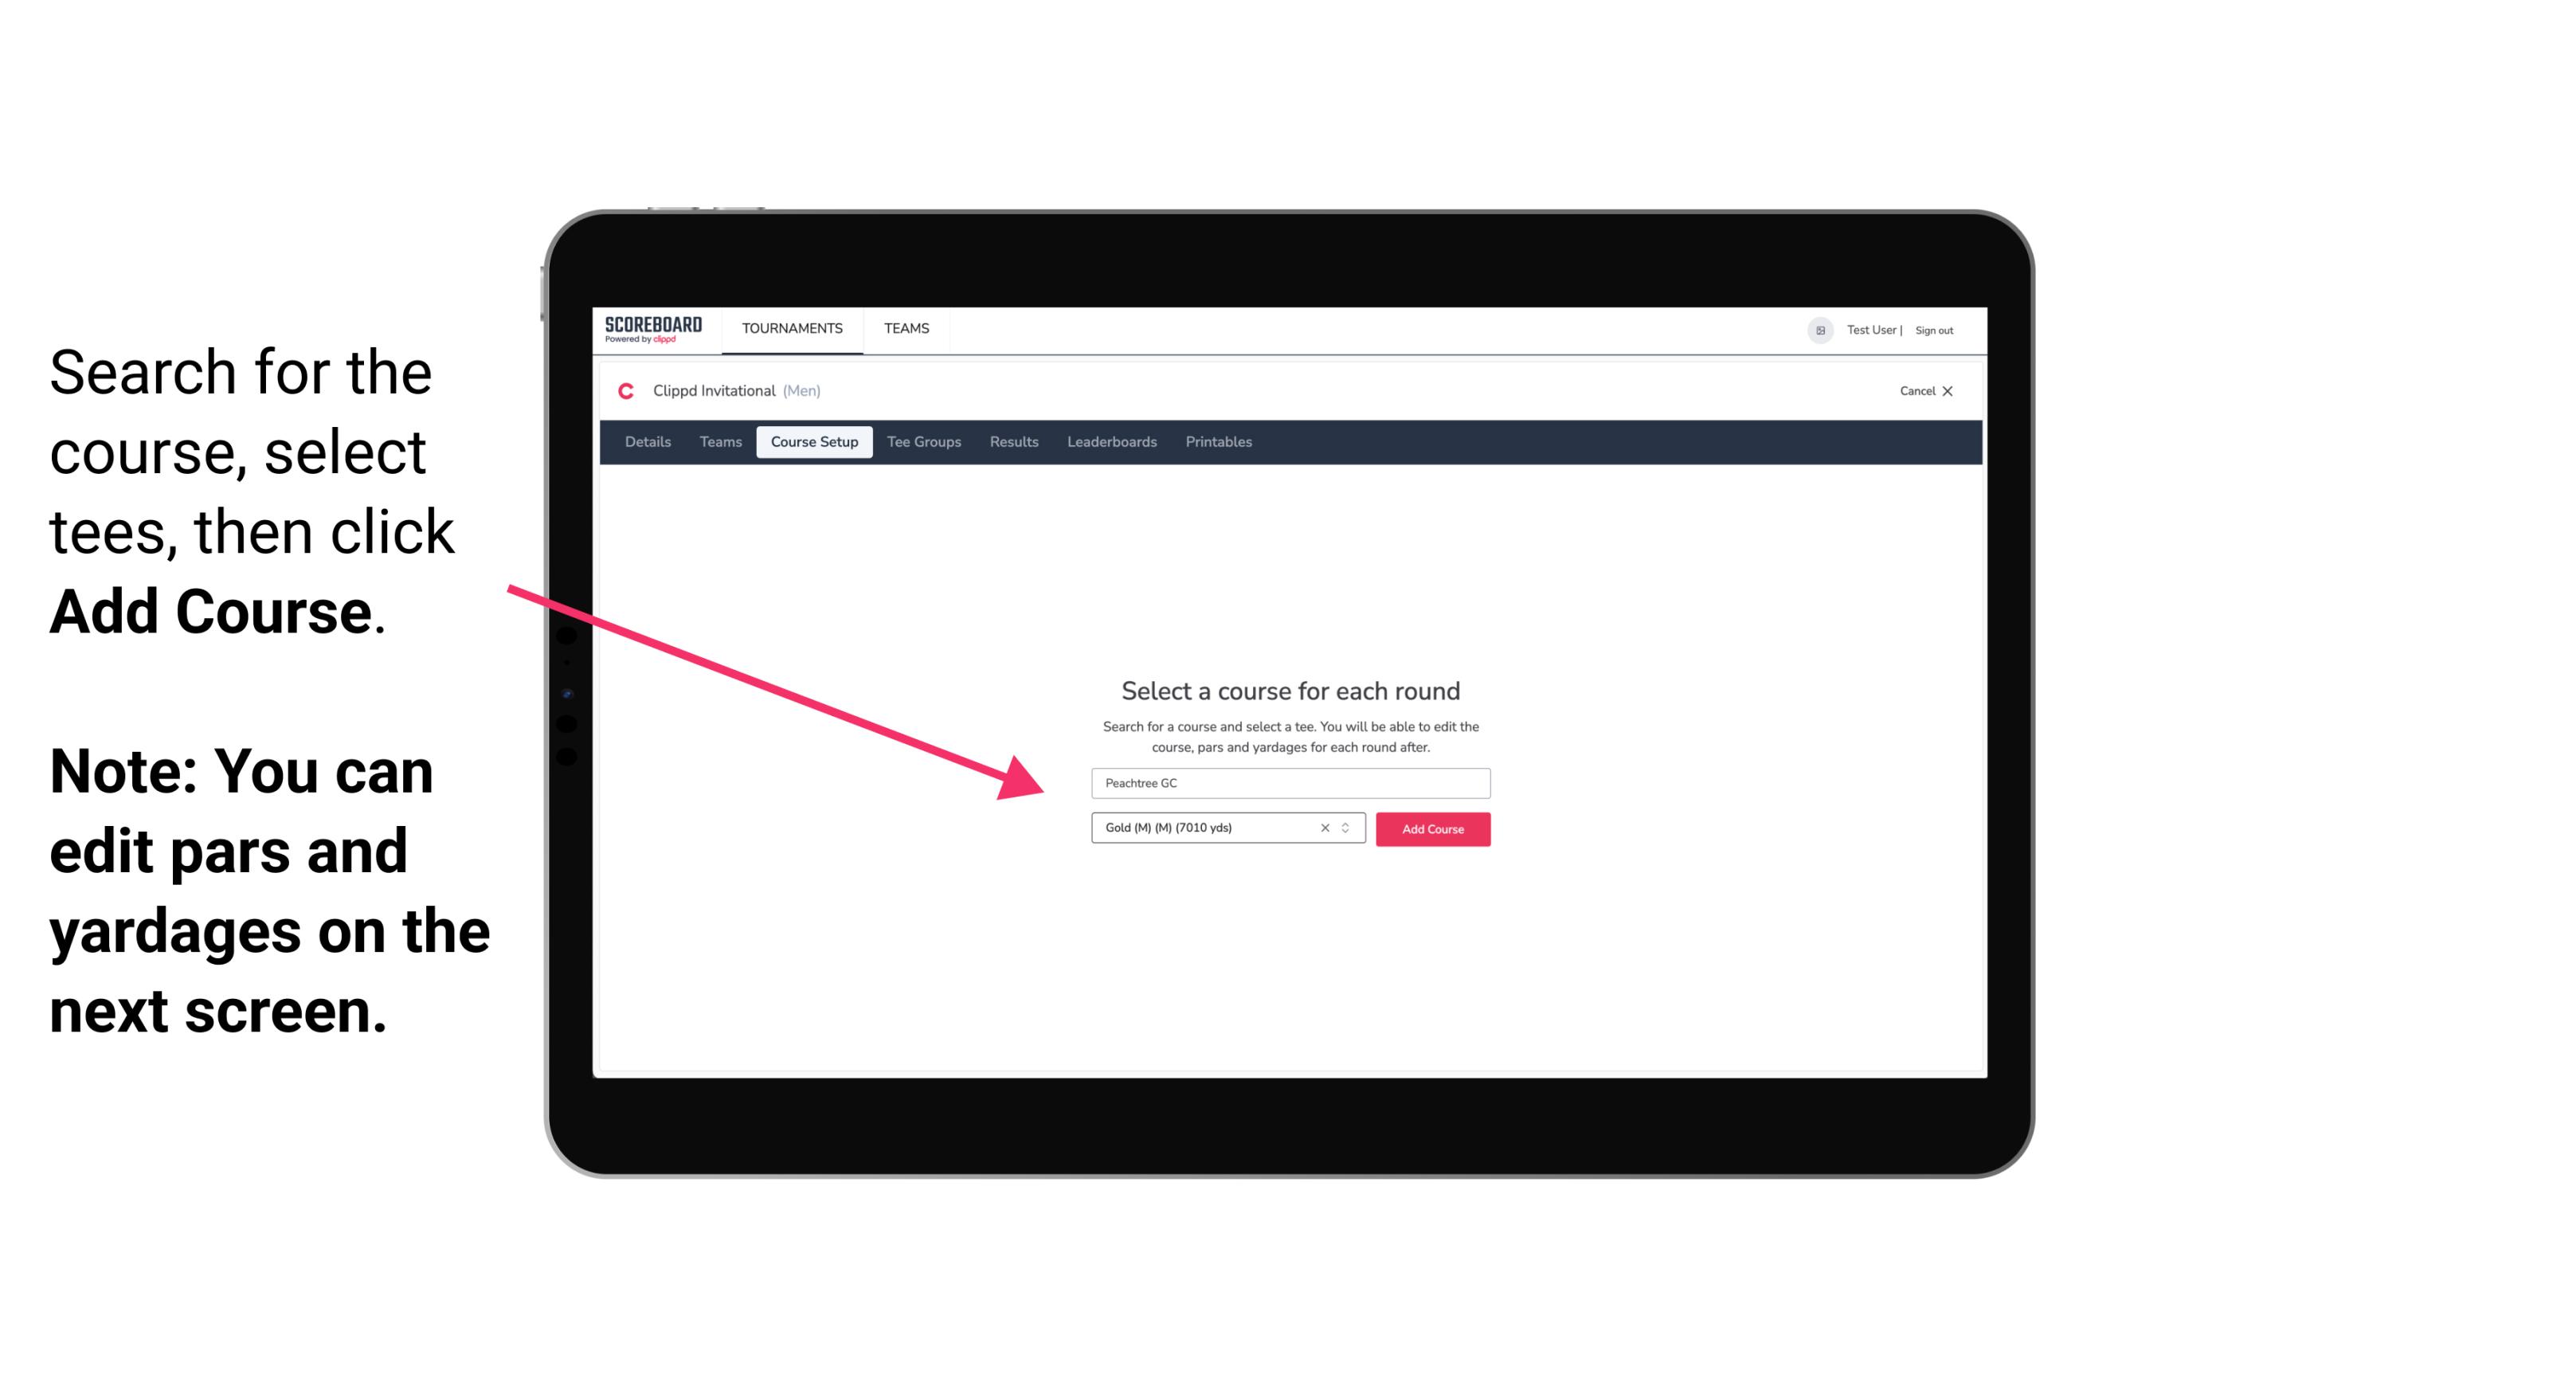Expand the course search field suggestions
Viewport: 2576px width, 1386px height.
coord(1288,781)
